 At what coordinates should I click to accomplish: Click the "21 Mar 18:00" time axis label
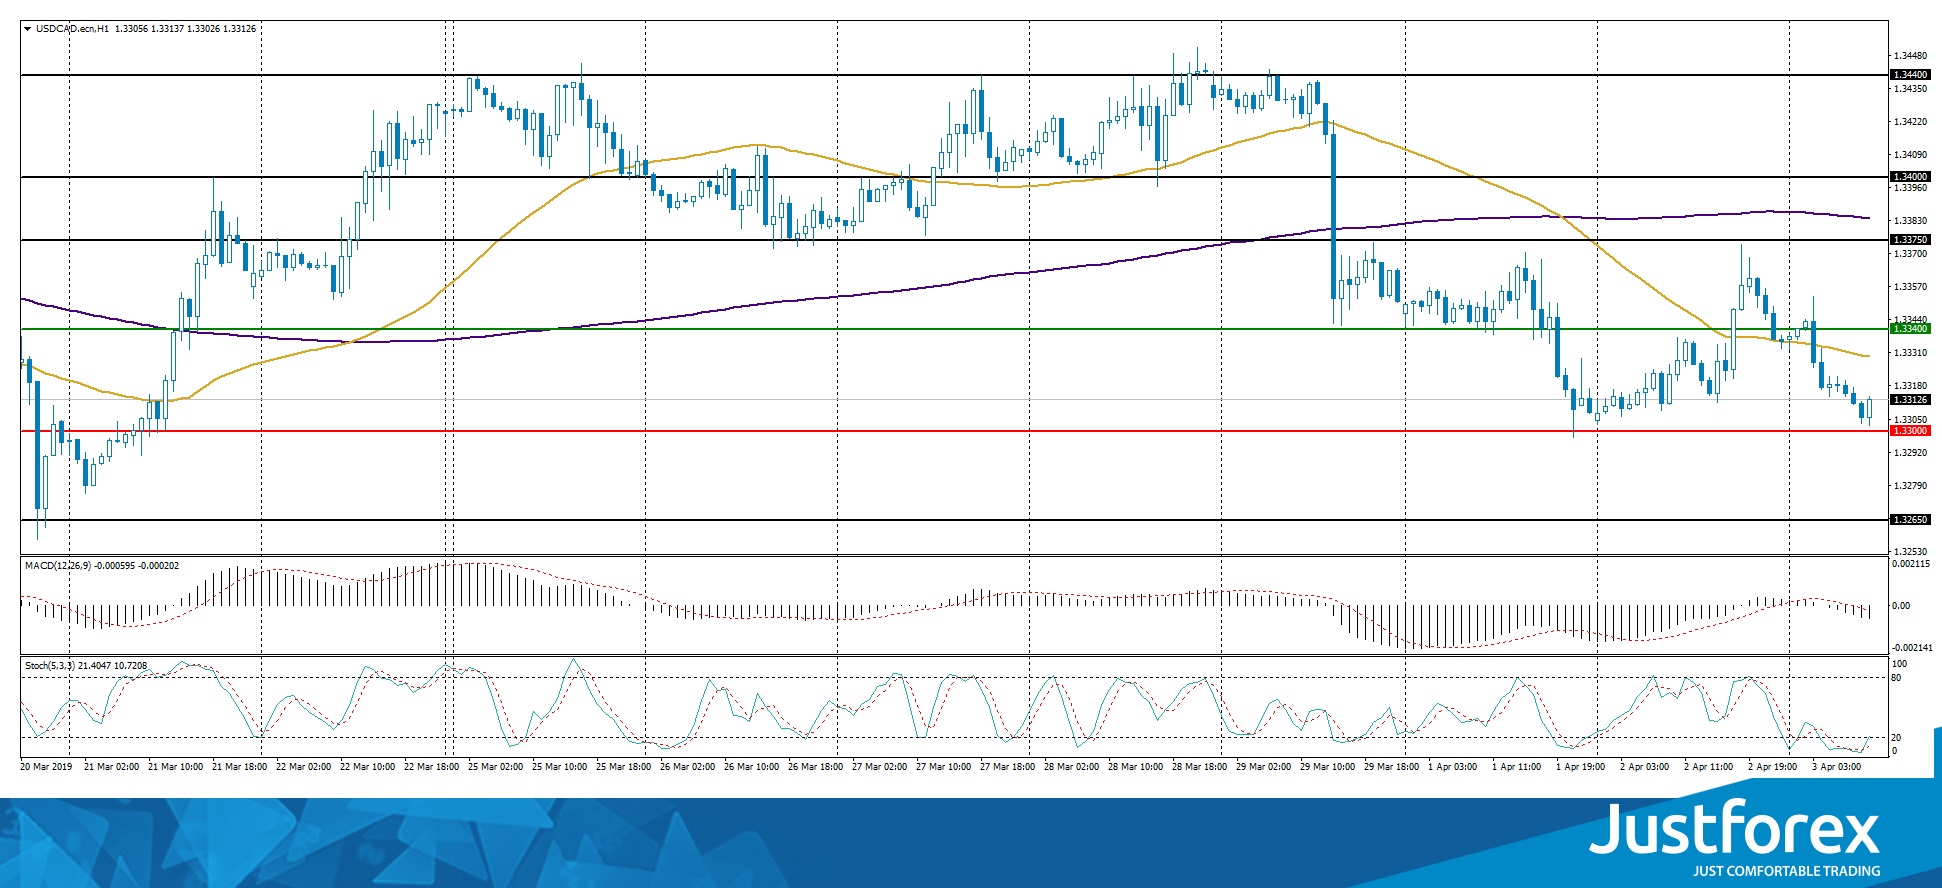coord(240,767)
